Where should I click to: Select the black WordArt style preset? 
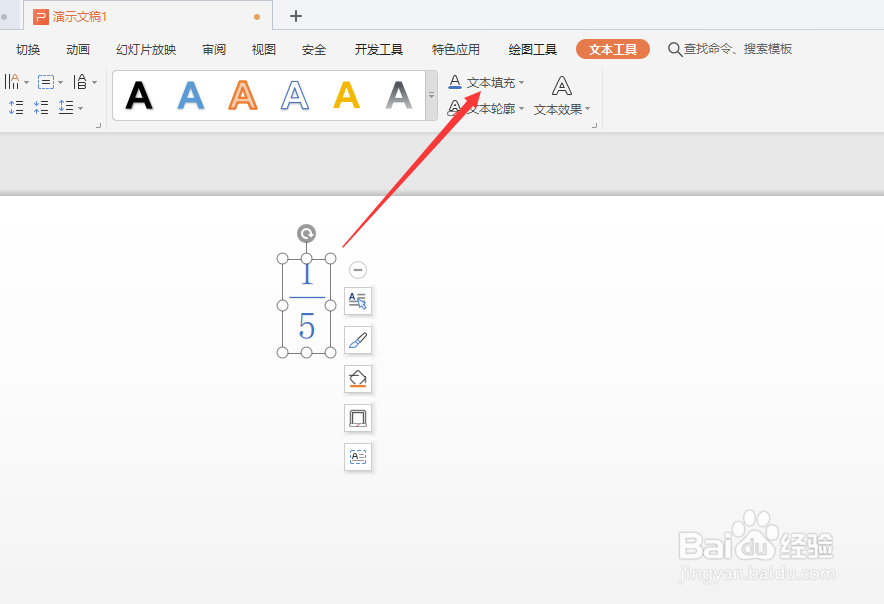[x=137, y=95]
